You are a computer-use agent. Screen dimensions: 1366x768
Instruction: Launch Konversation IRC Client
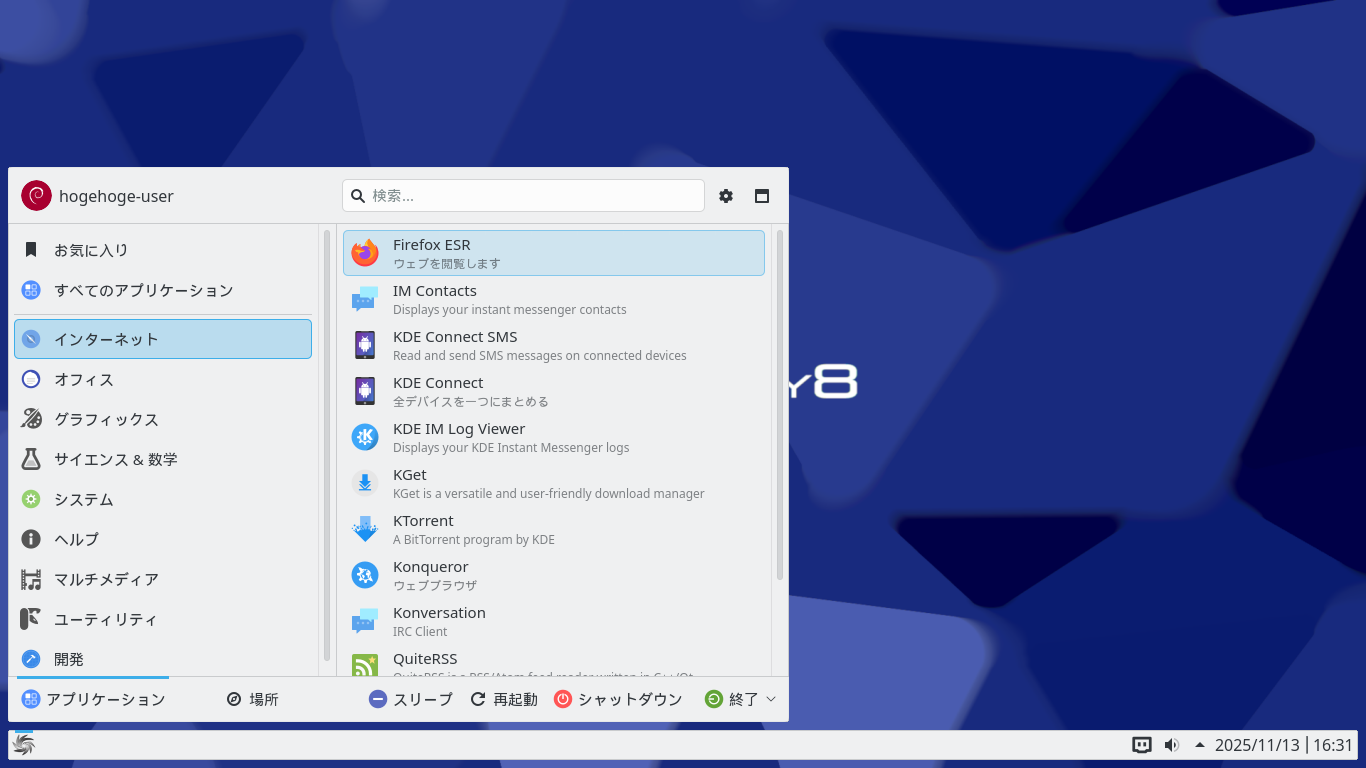(553, 621)
